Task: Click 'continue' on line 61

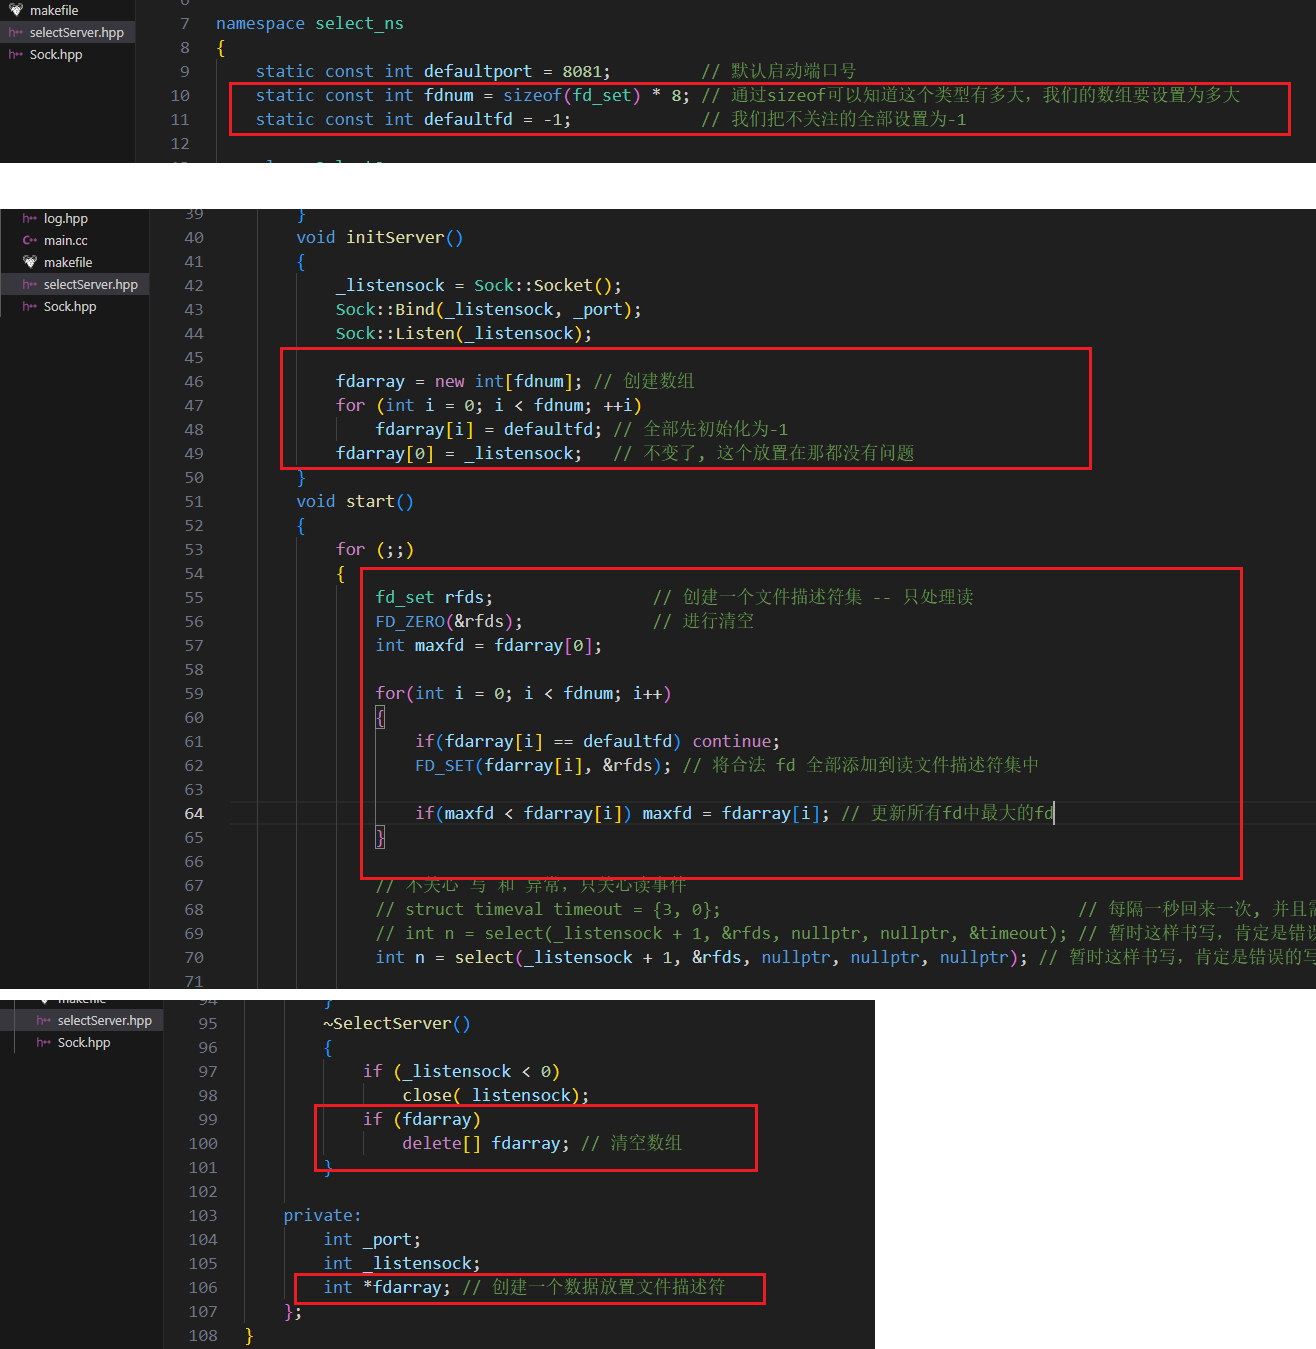Action: tap(732, 741)
